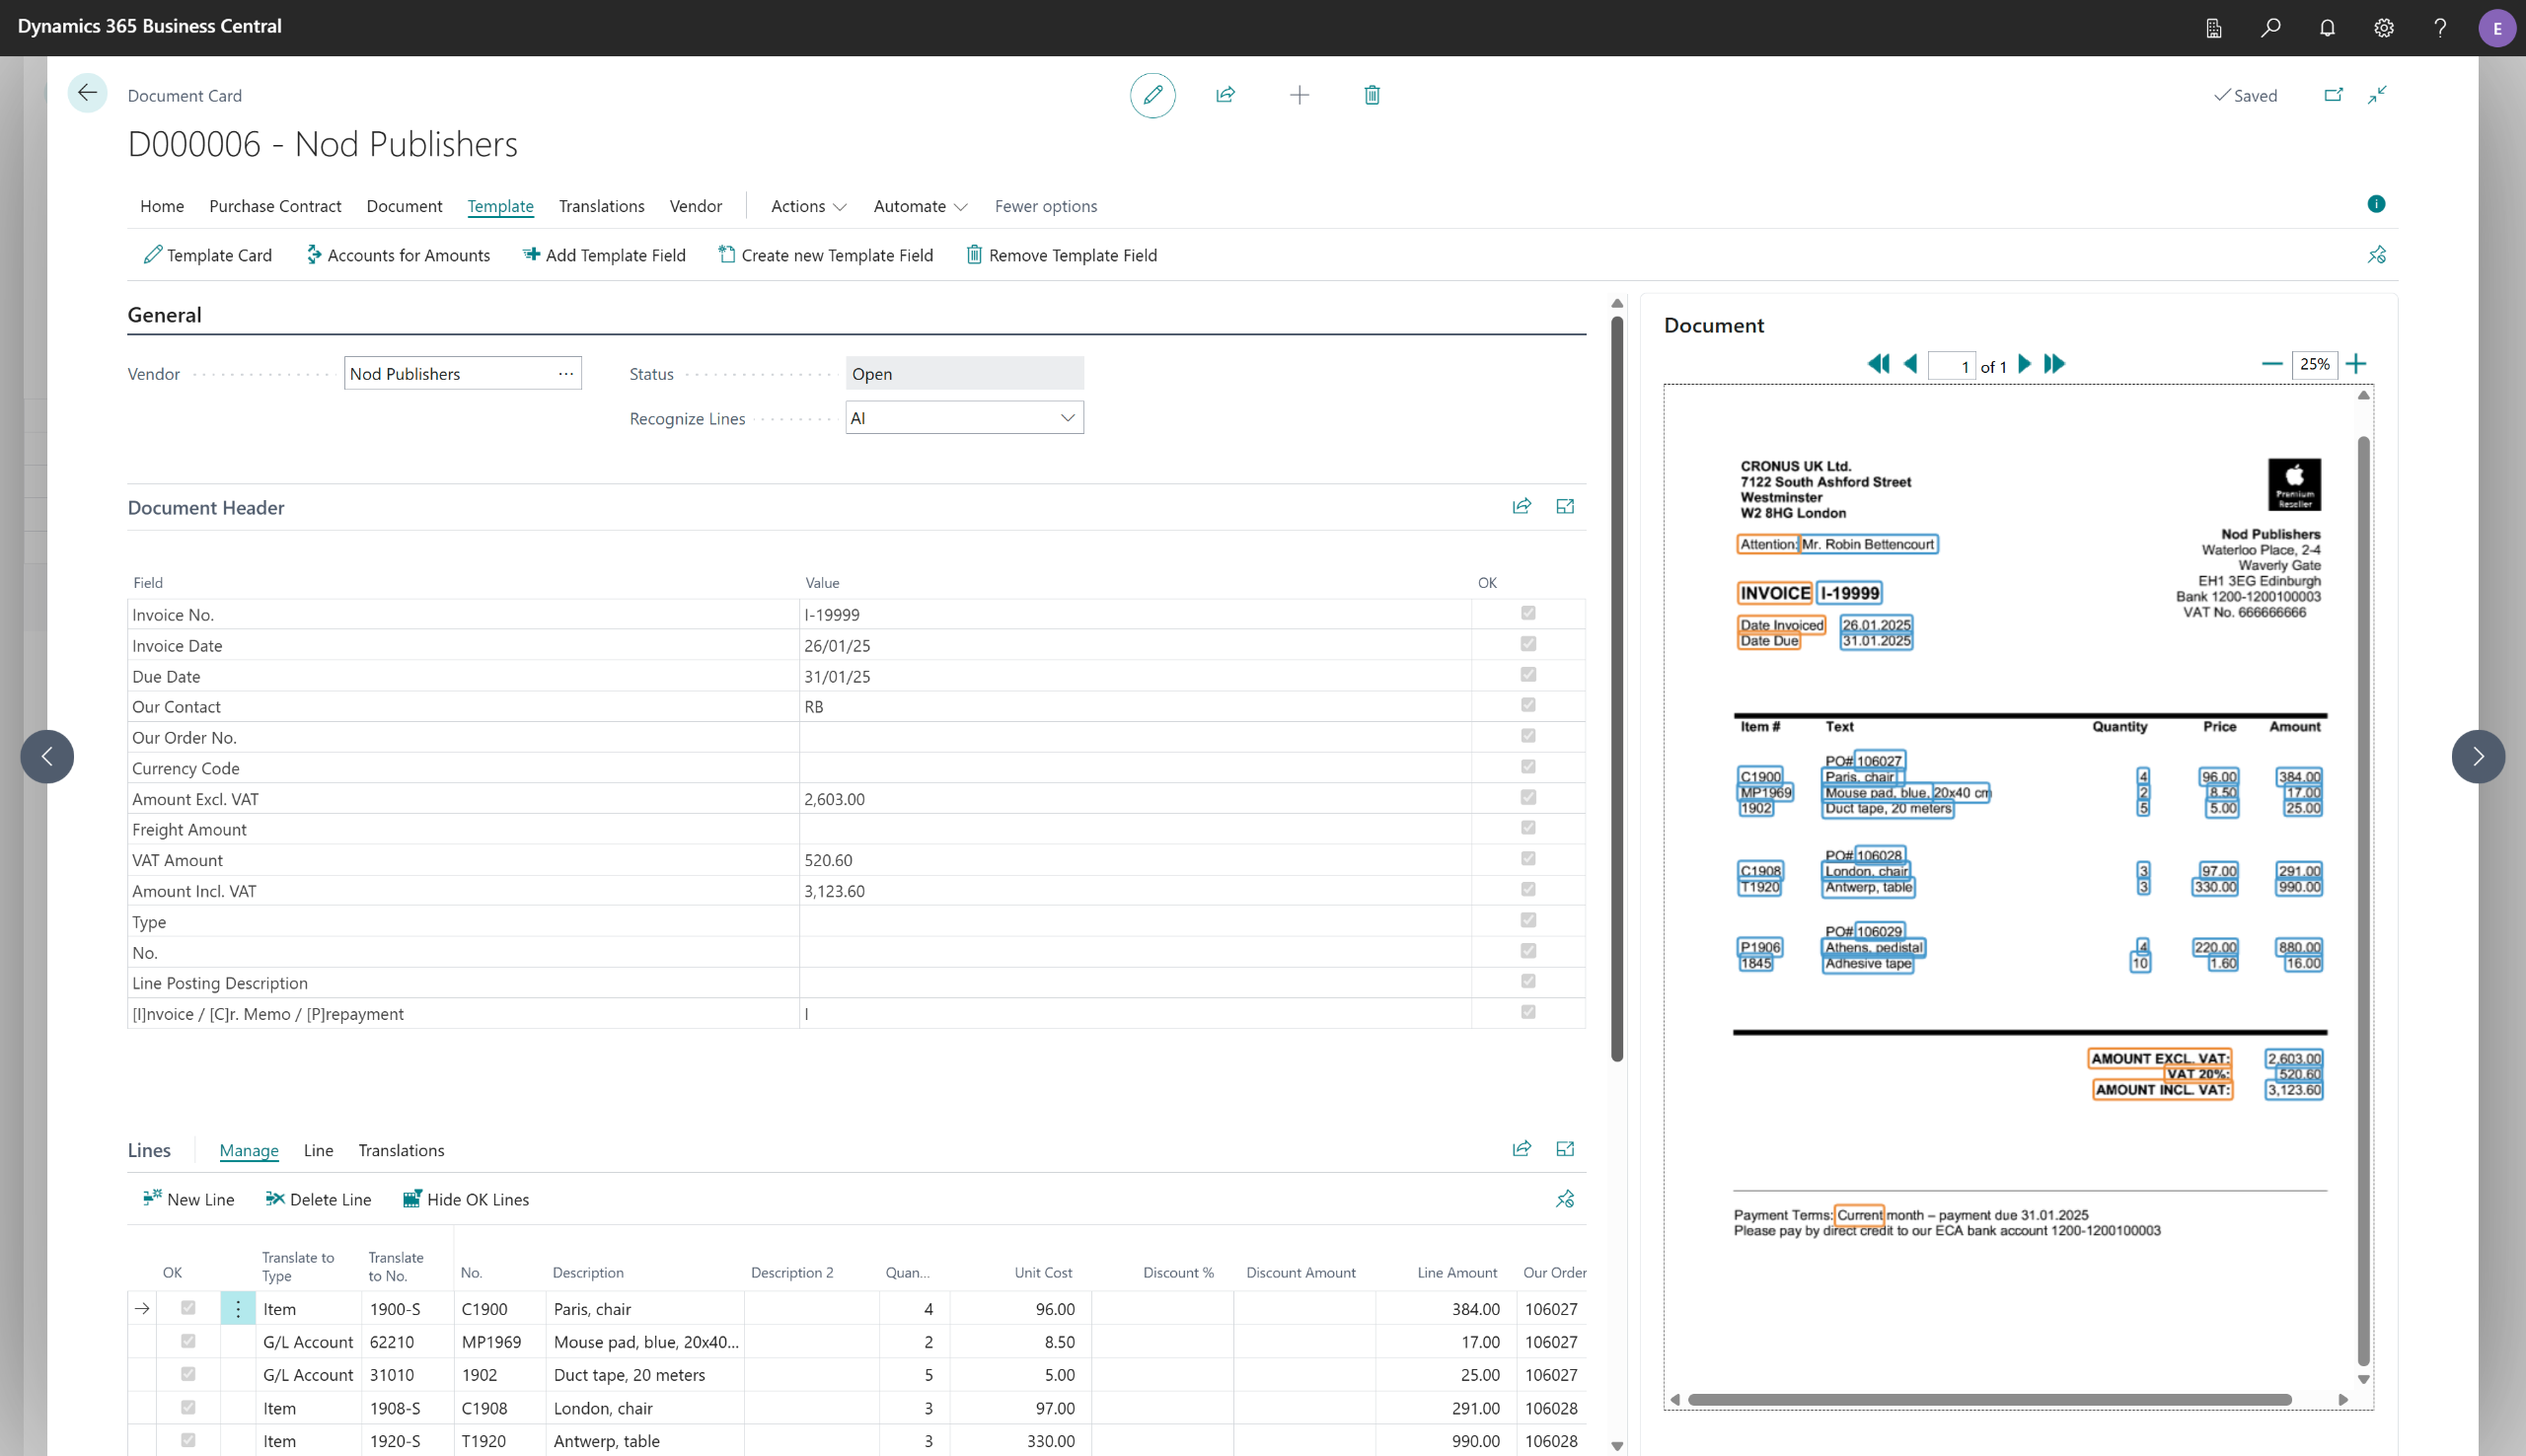The width and height of the screenshot is (2526, 1456).
Task: Open the Purchase Contract tab
Action: 275,206
